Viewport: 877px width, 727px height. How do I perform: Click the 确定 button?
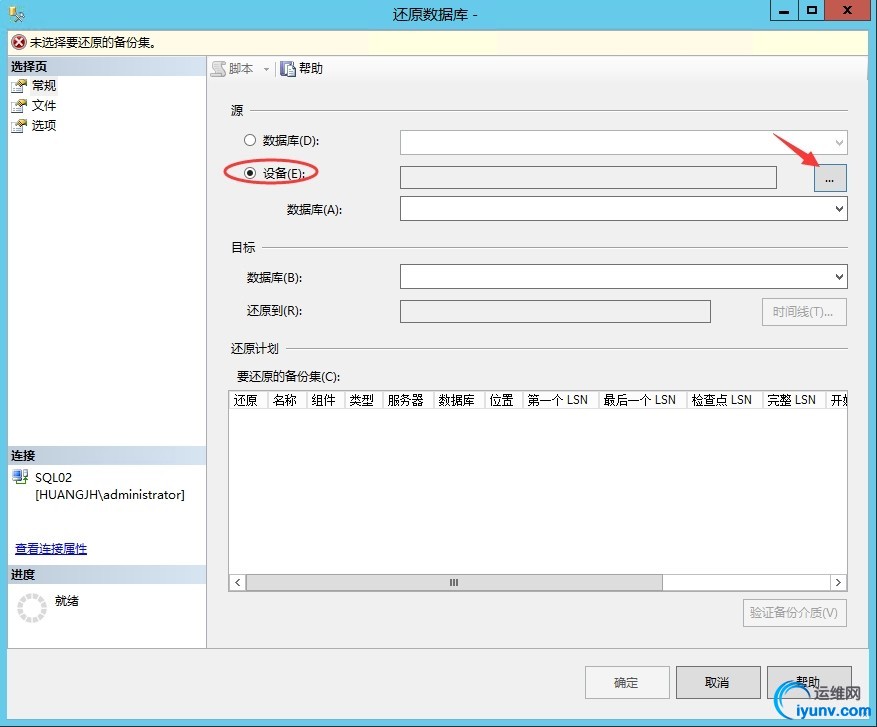pyautogui.click(x=627, y=682)
